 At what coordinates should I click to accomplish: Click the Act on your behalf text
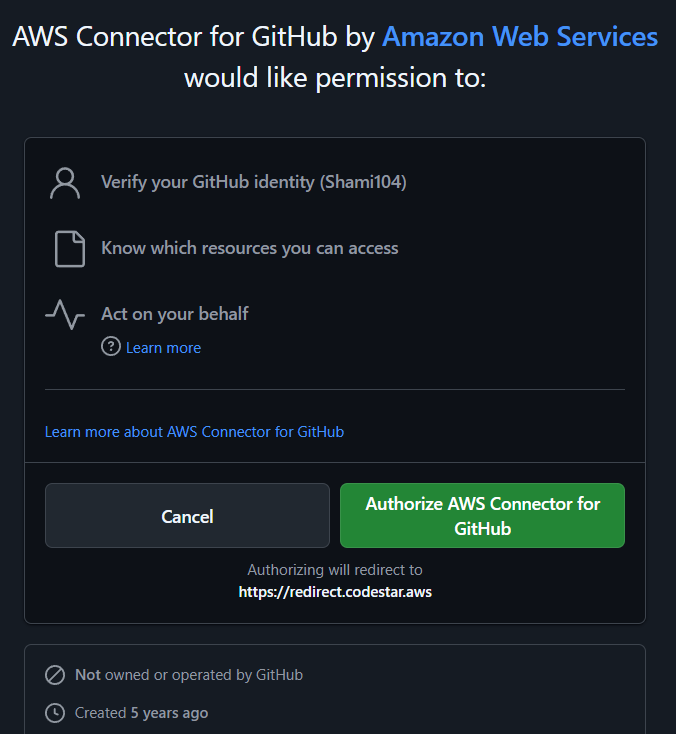175,314
